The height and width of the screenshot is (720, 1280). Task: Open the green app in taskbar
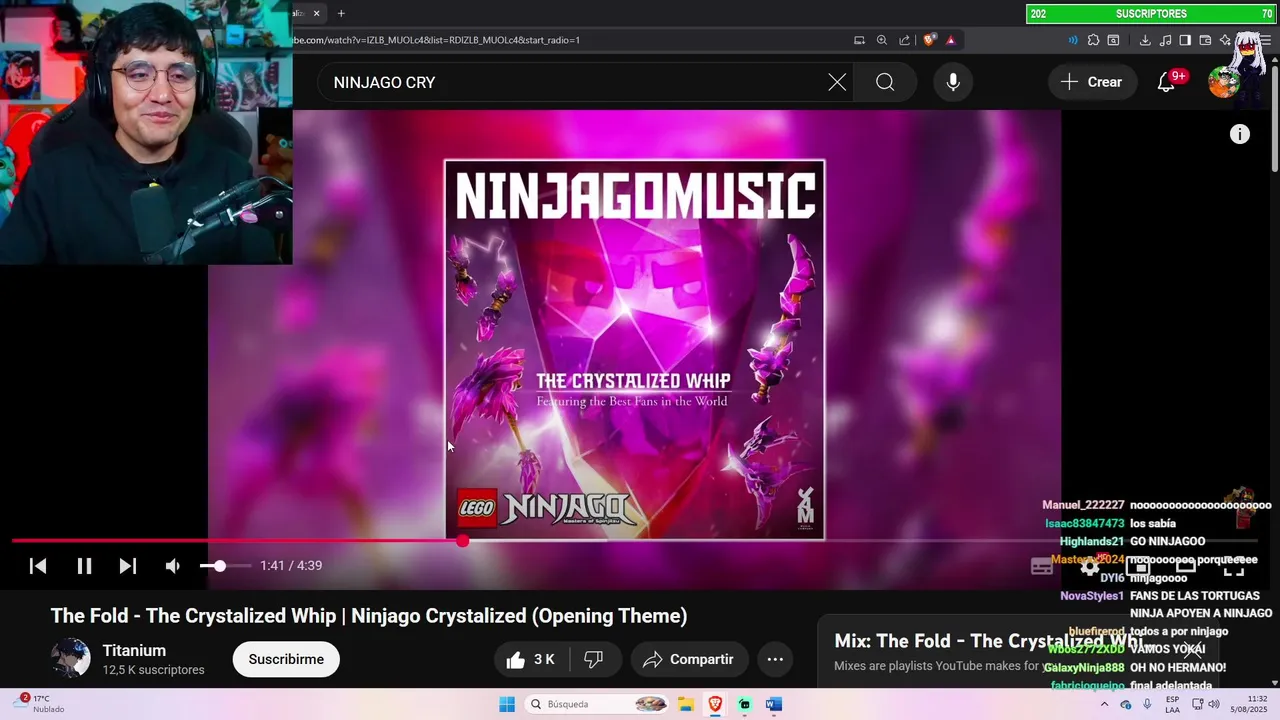744,704
